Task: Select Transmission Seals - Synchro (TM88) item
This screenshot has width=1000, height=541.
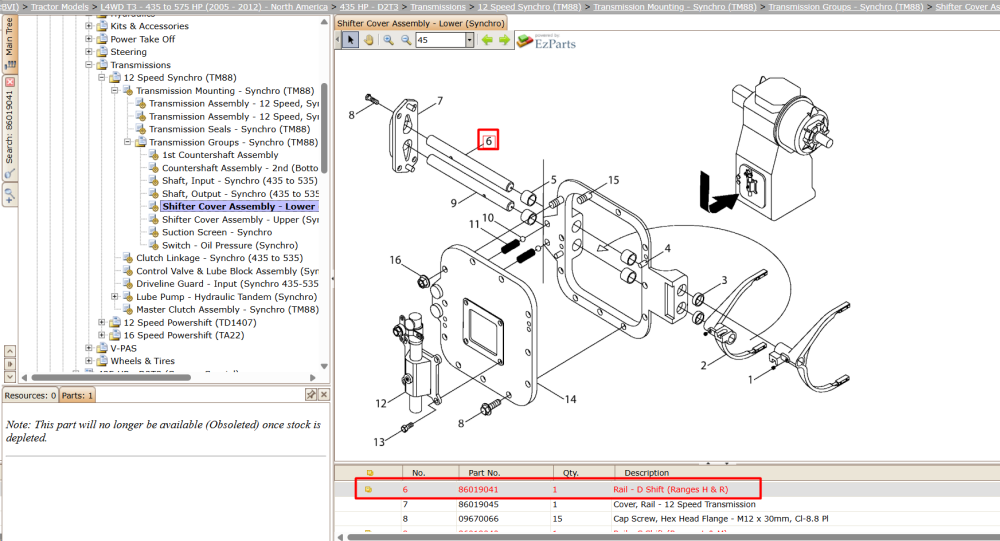Action: click(x=229, y=129)
